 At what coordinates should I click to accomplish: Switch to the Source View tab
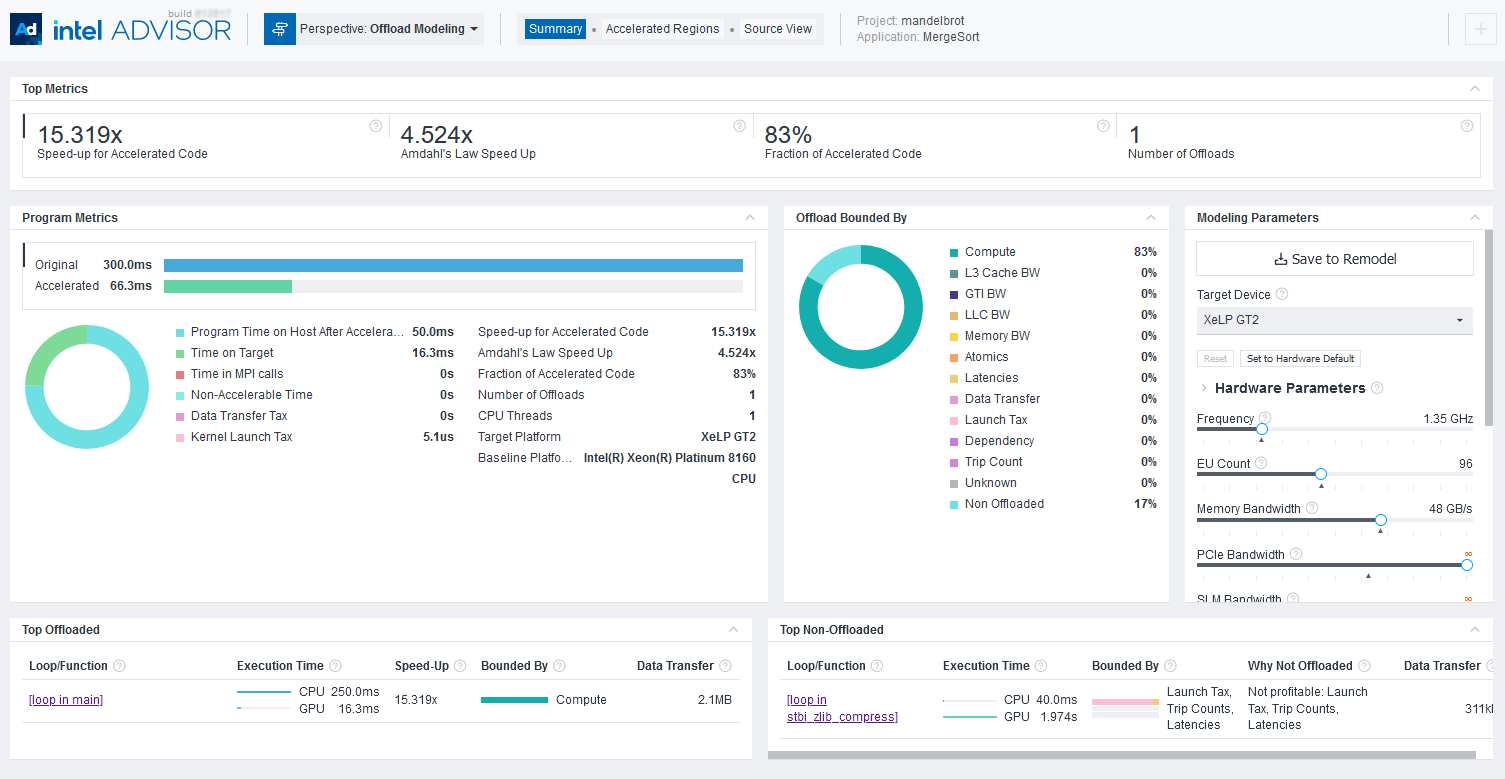pyautogui.click(x=777, y=29)
